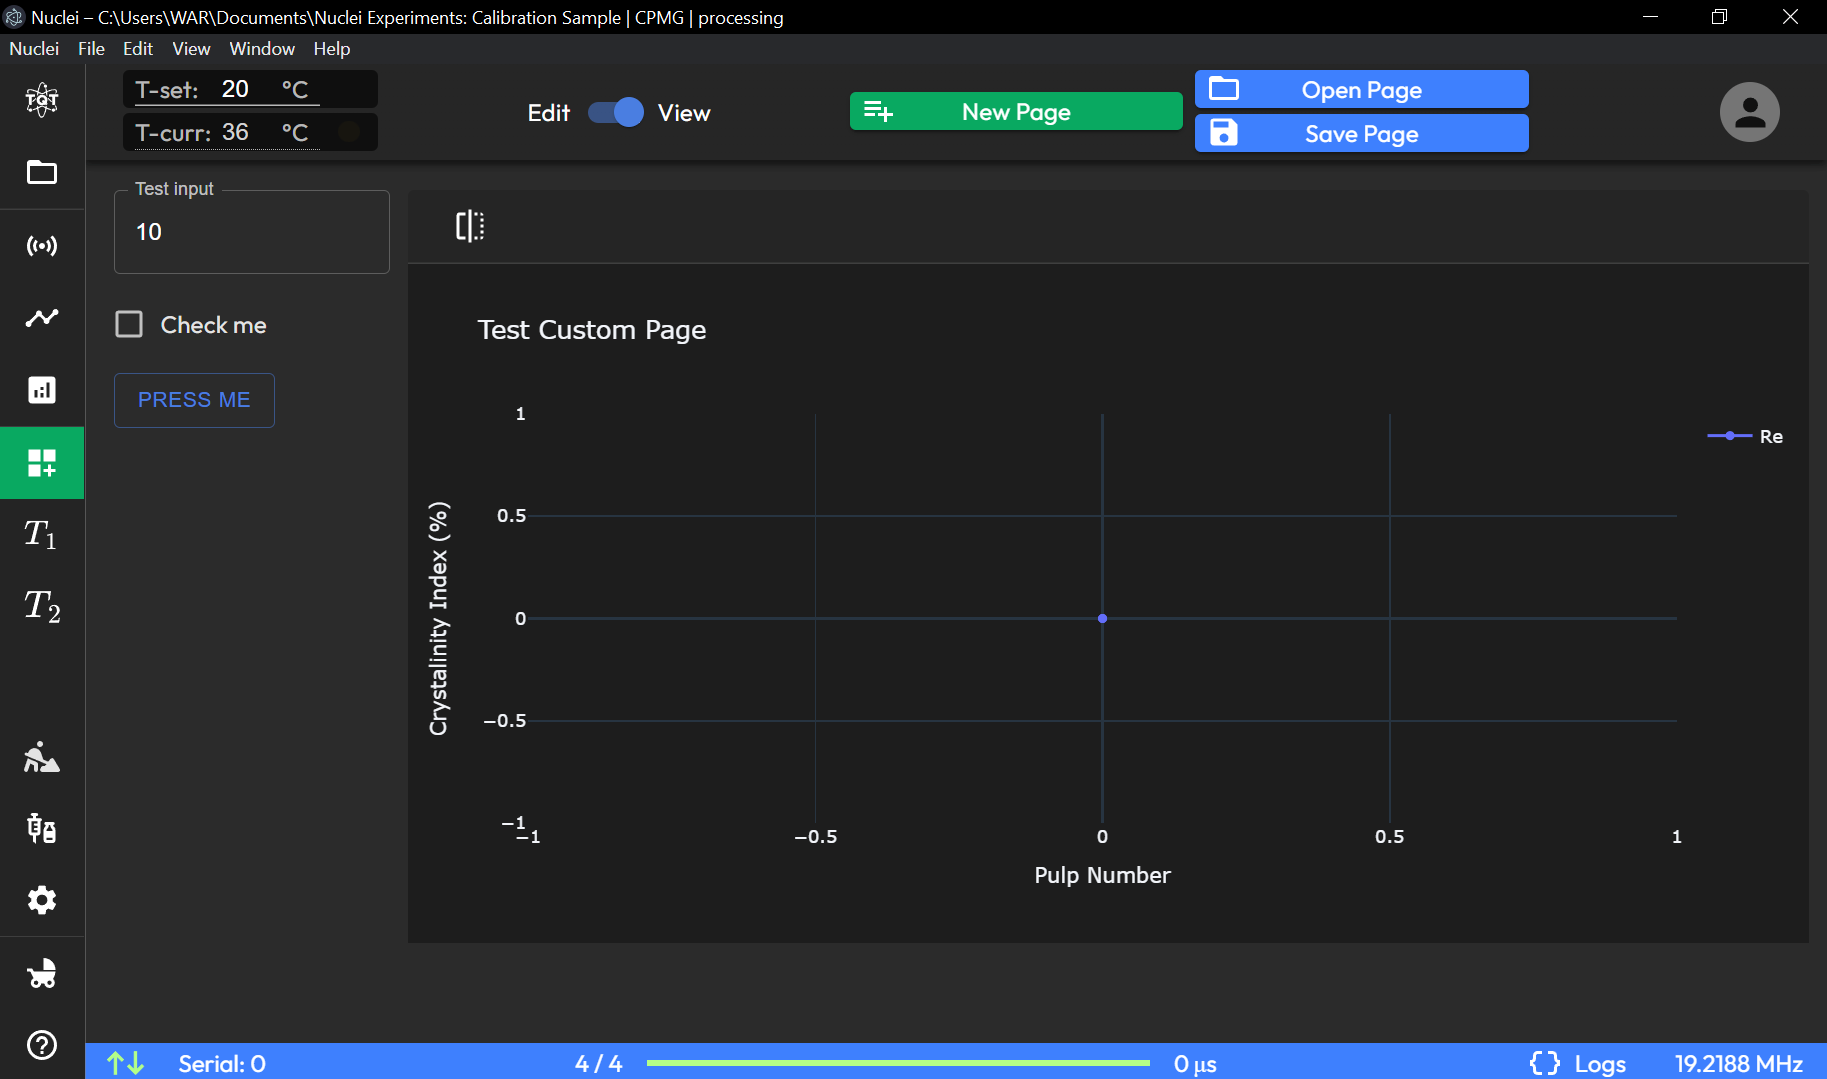Click the T-curr temperature reading
Viewport: 1827px width, 1079px height.
[x=235, y=132]
